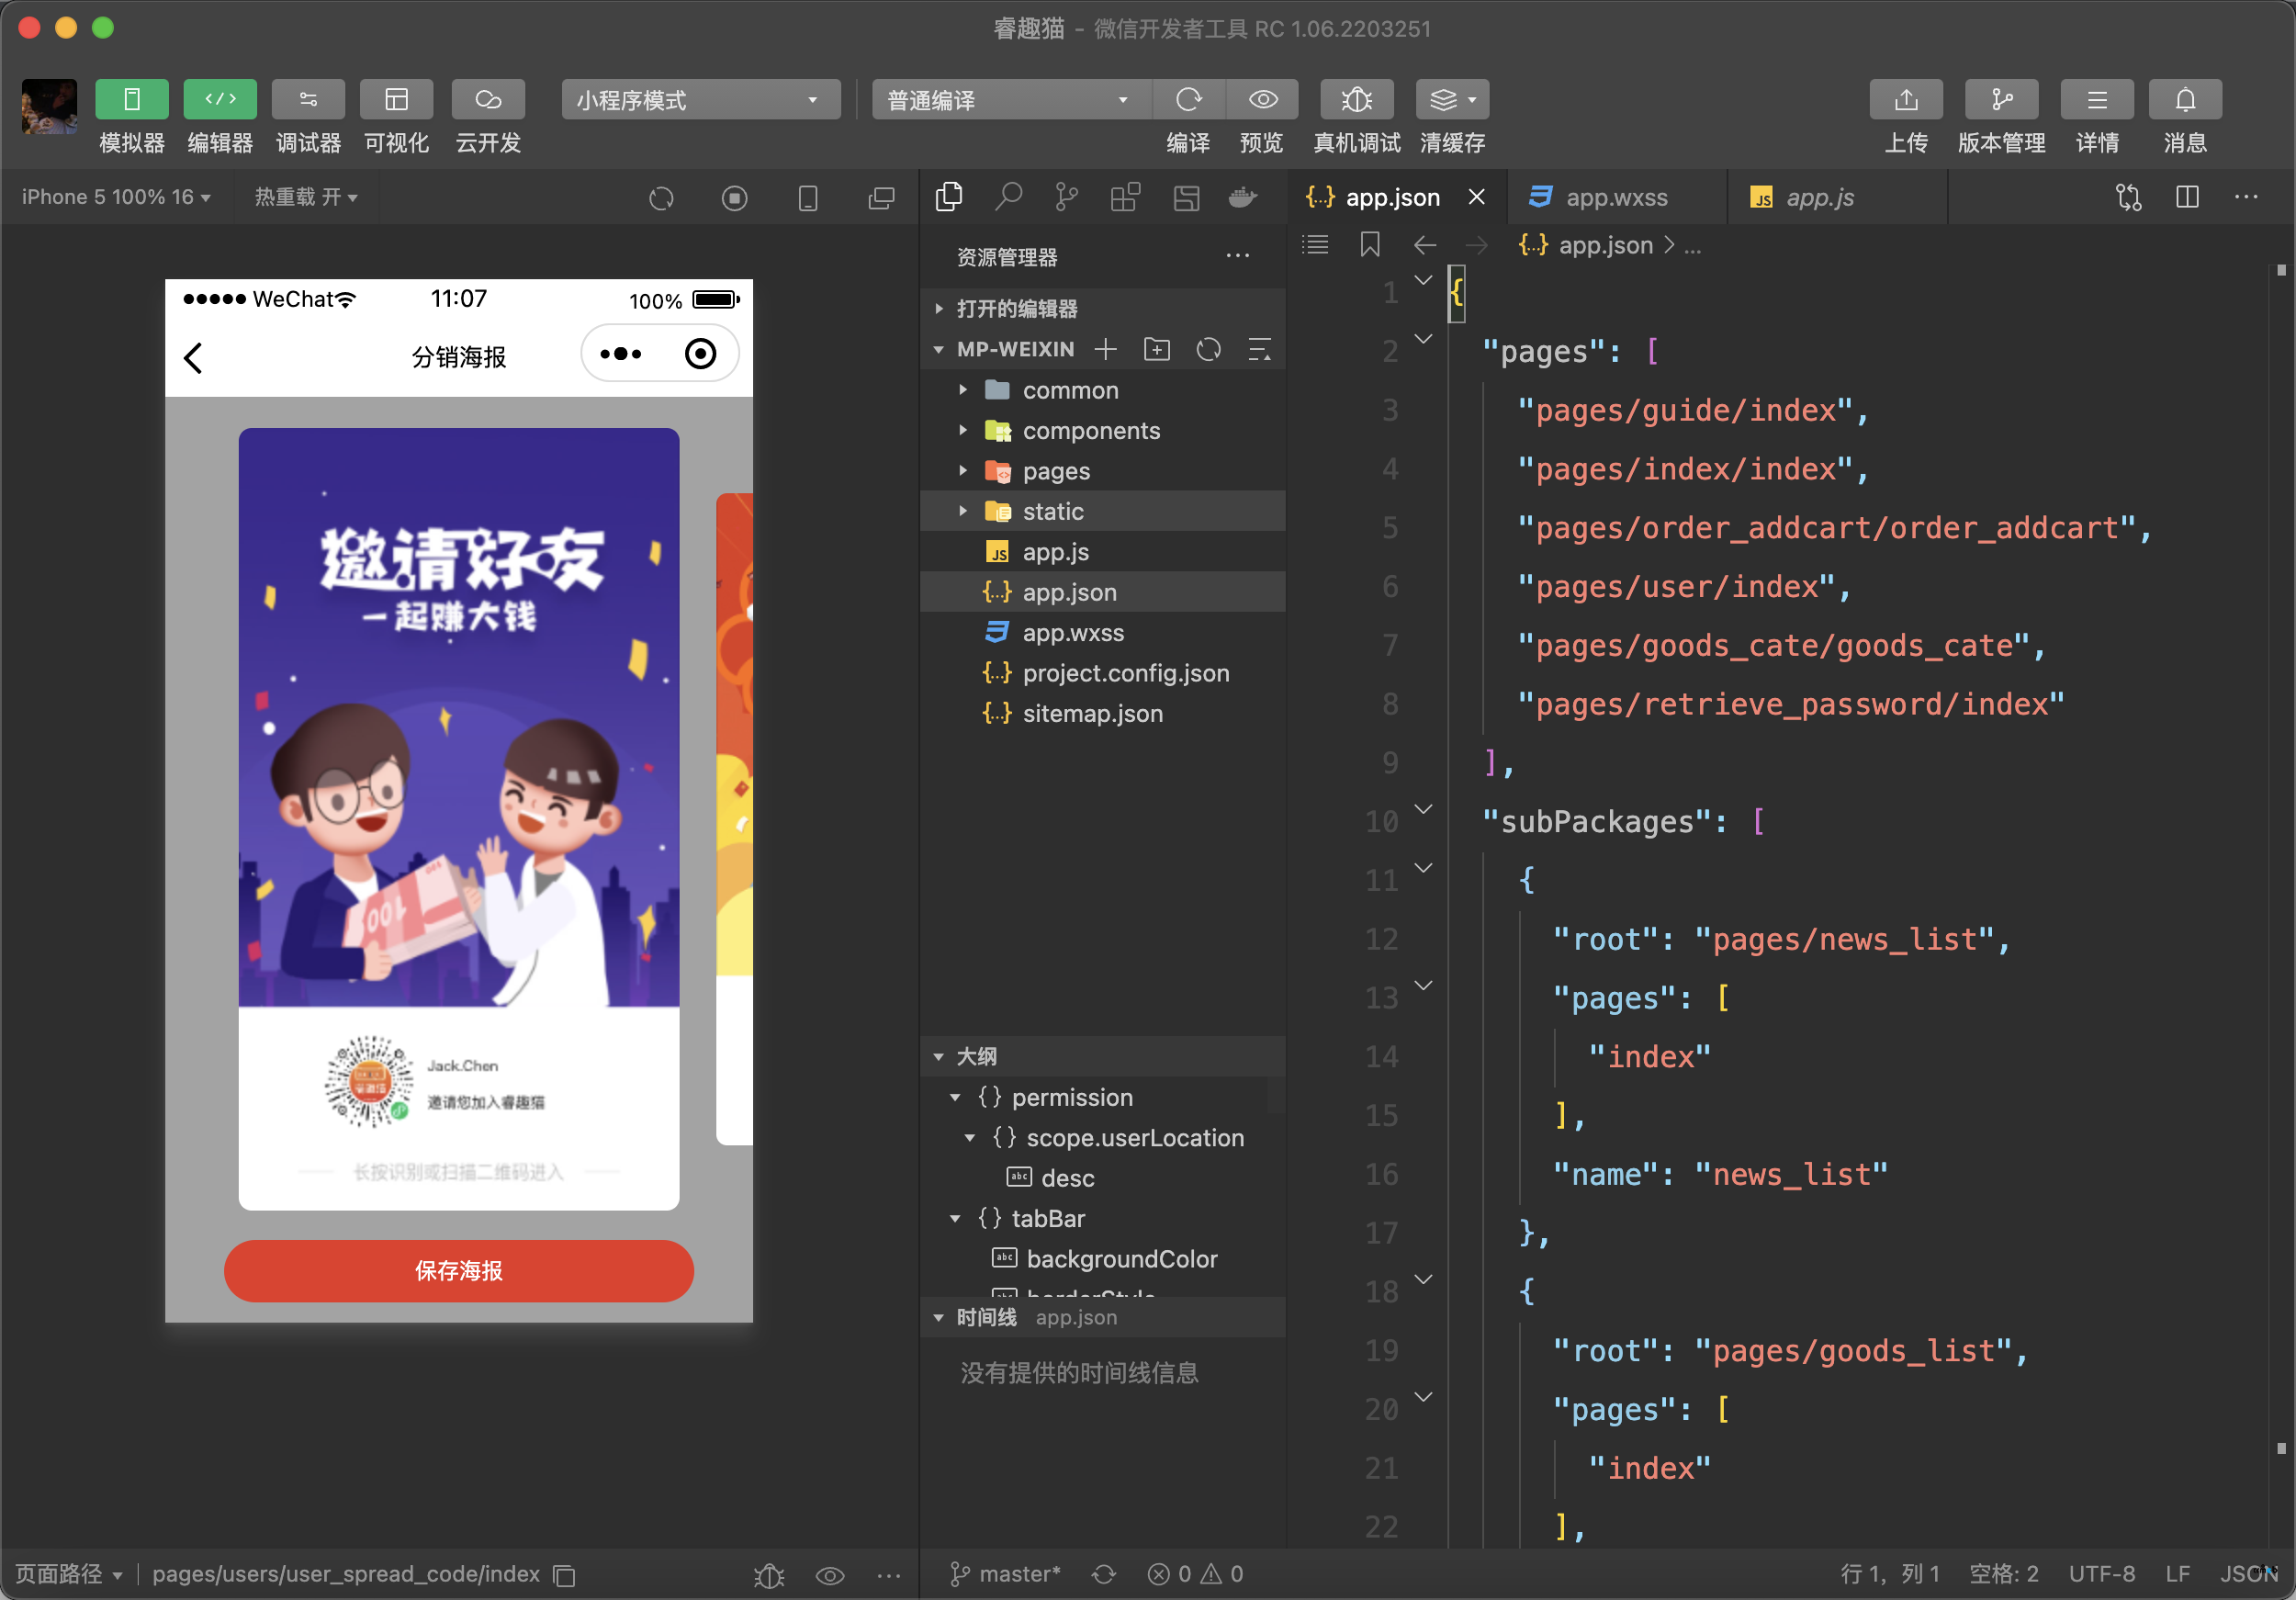Expand the opened editors section

tap(1103, 308)
